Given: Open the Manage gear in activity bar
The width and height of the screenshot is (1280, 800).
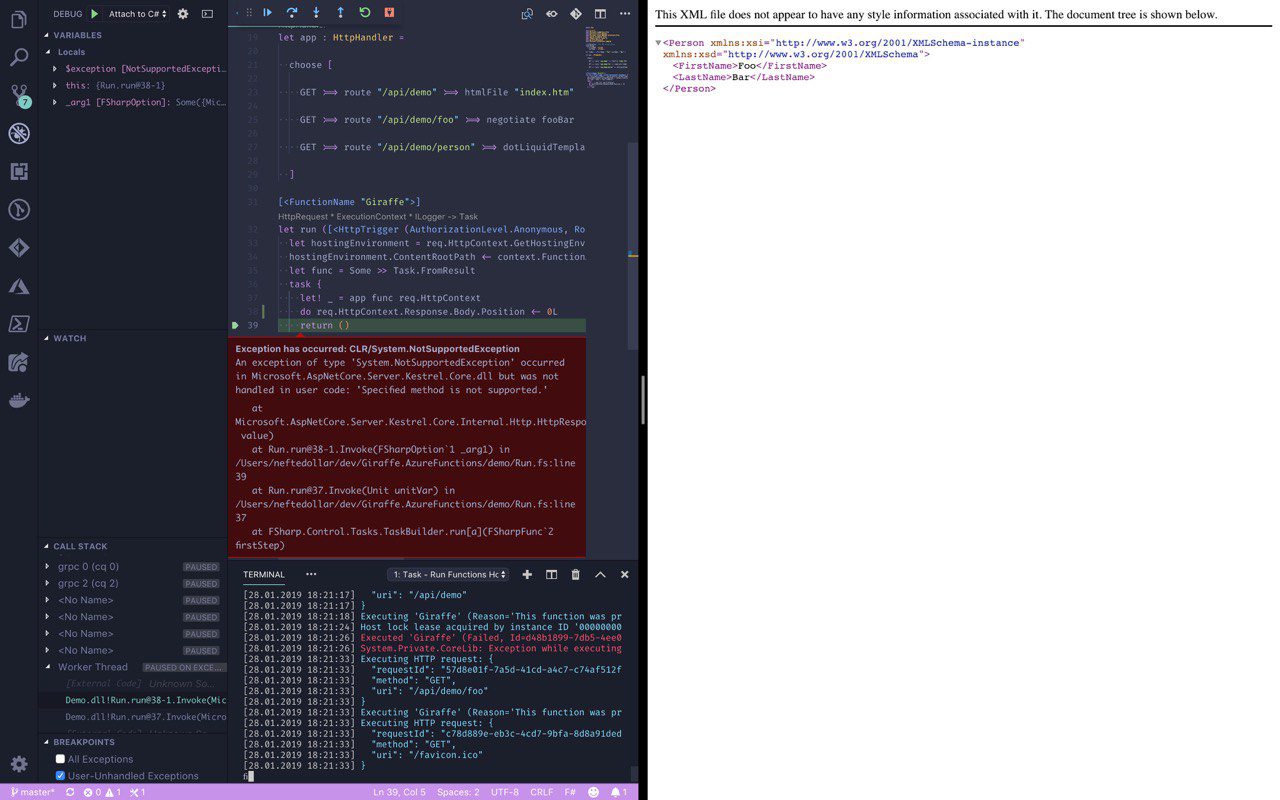Looking at the screenshot, I should 19,764.
